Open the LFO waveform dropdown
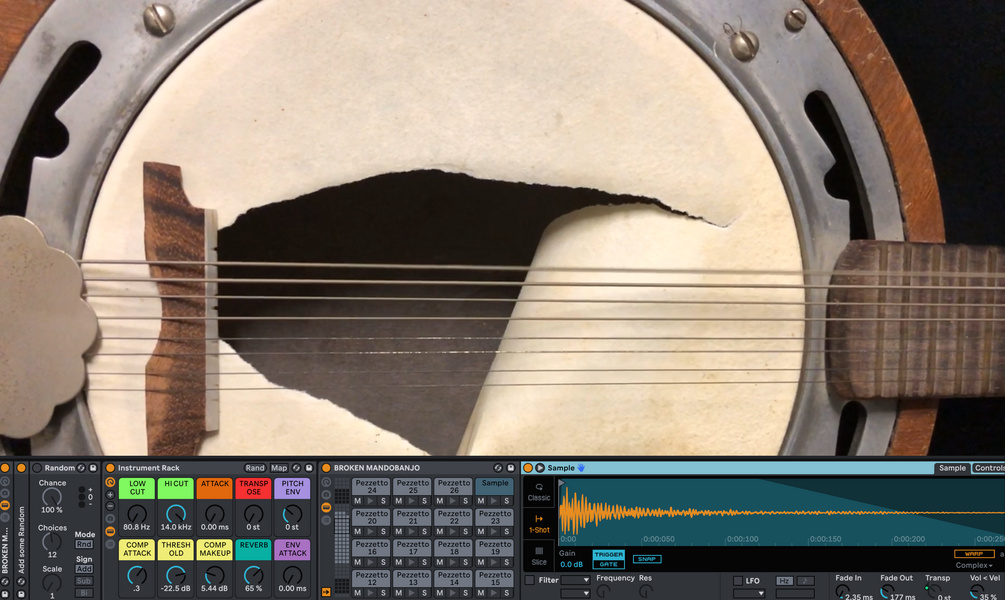 749,594
